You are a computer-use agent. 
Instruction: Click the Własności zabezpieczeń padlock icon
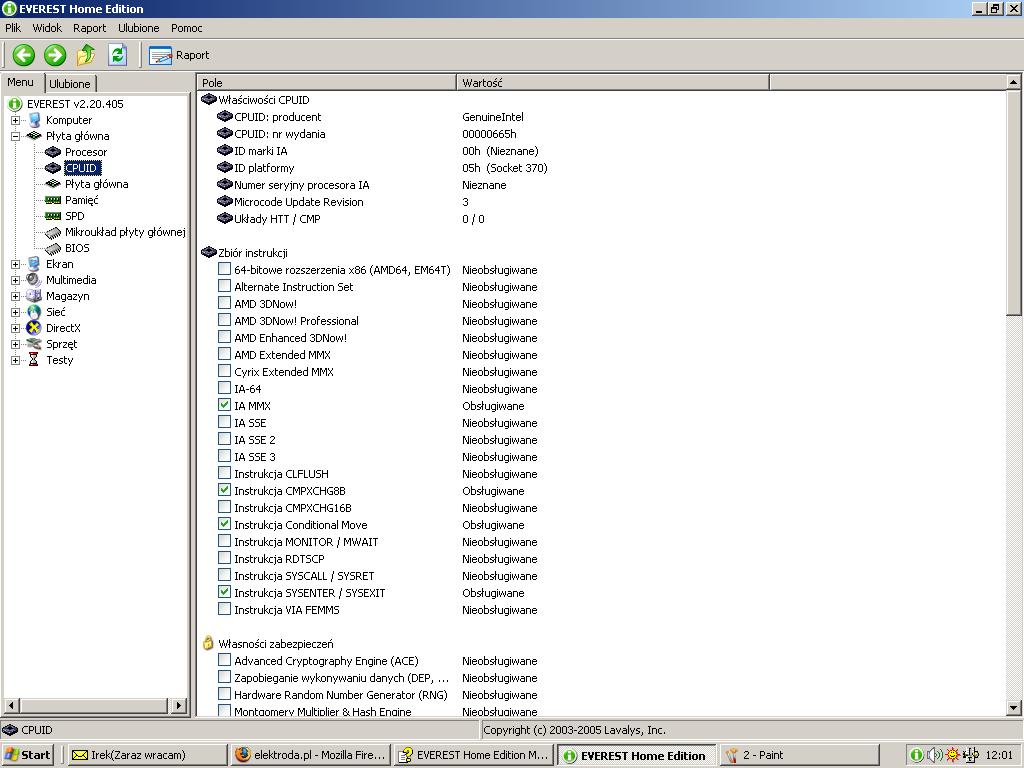coord(208,643)
